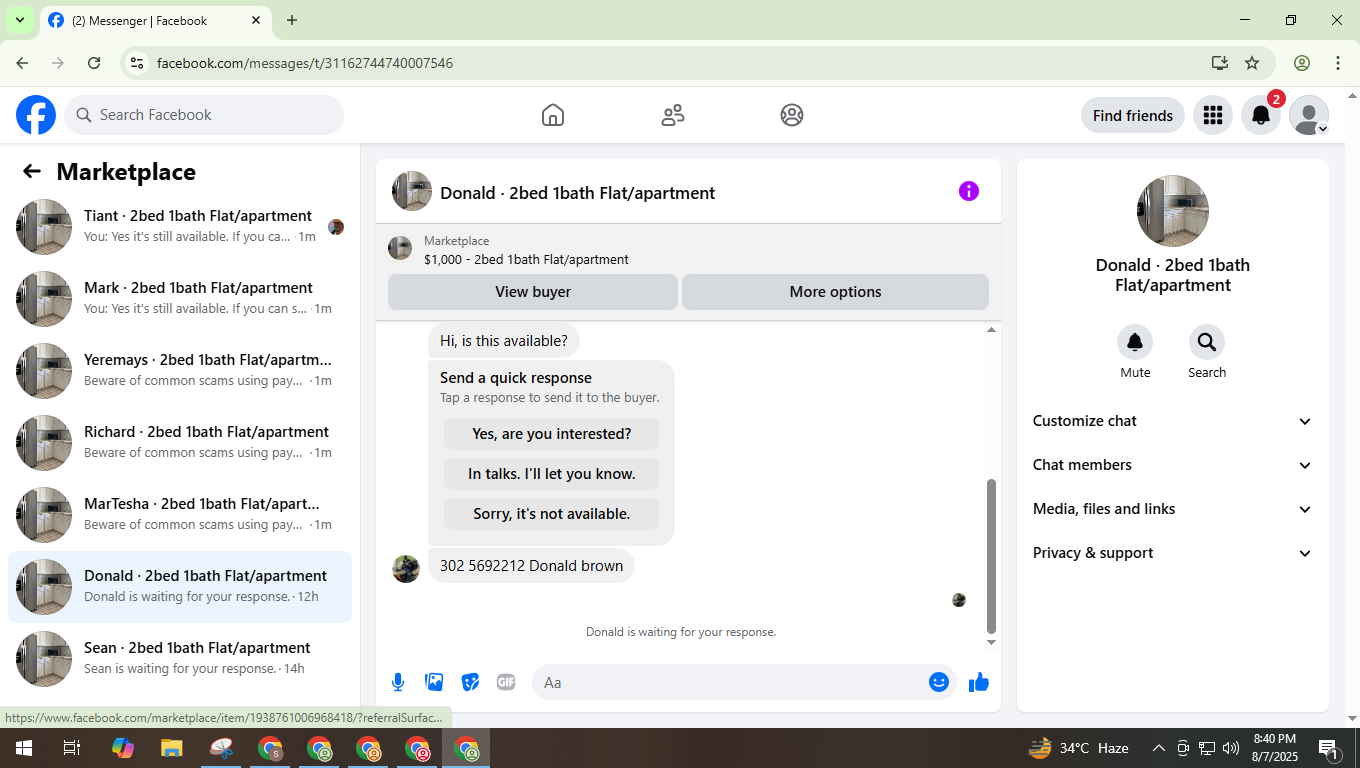Screen dimensions: 1360x768
Task: Open the Facebook menu grid icon
Action: (1213, 115)
